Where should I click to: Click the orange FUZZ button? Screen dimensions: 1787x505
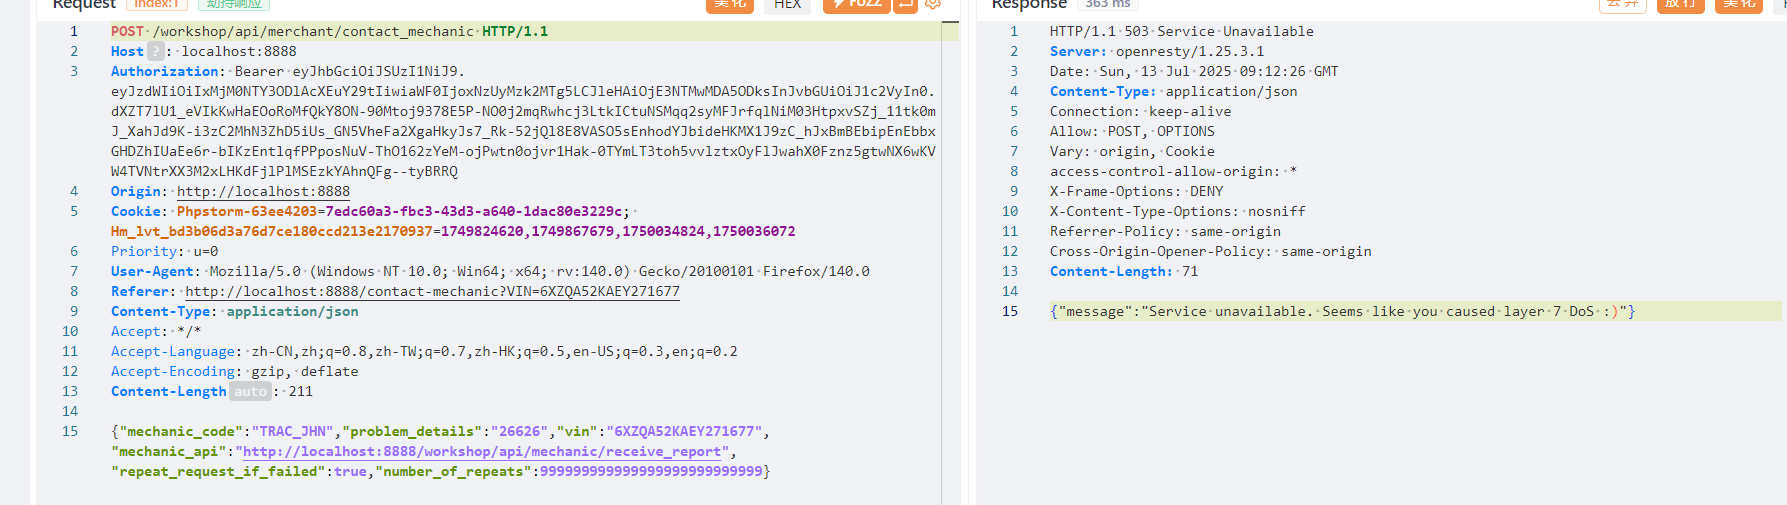coord(857,5)
